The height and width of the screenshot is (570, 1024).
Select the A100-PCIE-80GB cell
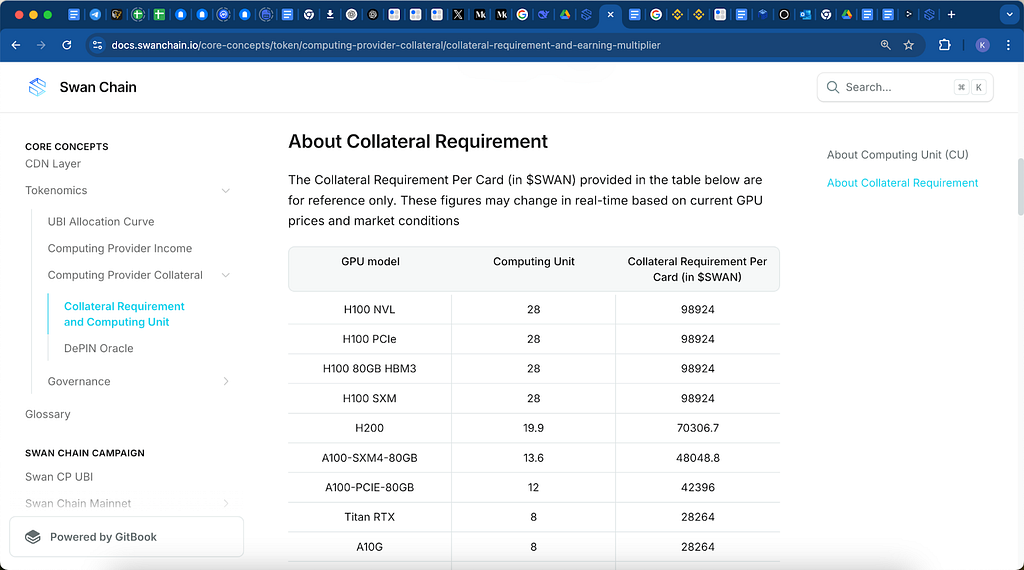pos(370,488)
